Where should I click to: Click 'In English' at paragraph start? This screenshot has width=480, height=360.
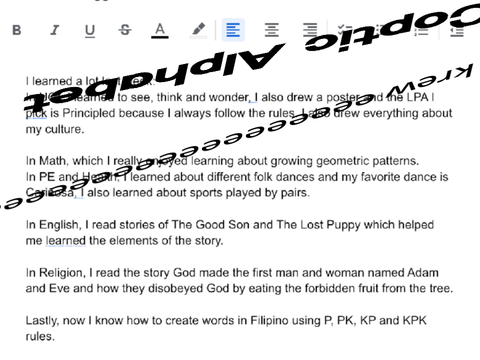[x=53, y=225]
